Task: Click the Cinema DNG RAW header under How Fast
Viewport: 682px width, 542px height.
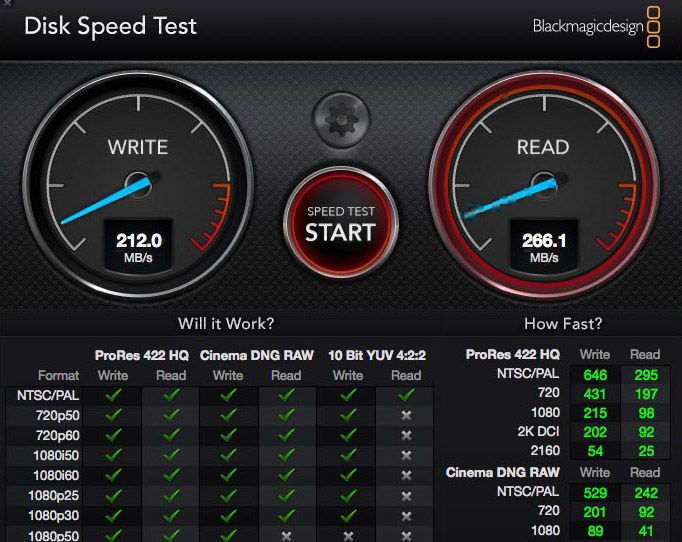Action: coord(503,472)
